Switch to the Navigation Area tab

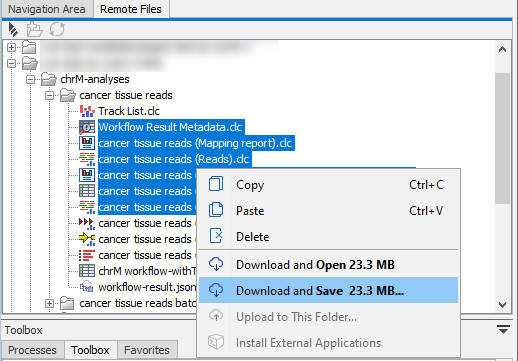pos(47,9)
